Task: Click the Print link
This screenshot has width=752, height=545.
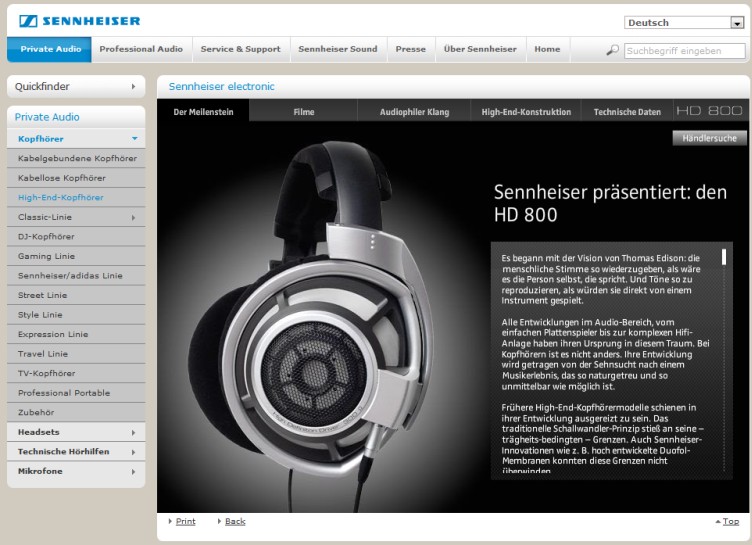Action: (185, 521)
